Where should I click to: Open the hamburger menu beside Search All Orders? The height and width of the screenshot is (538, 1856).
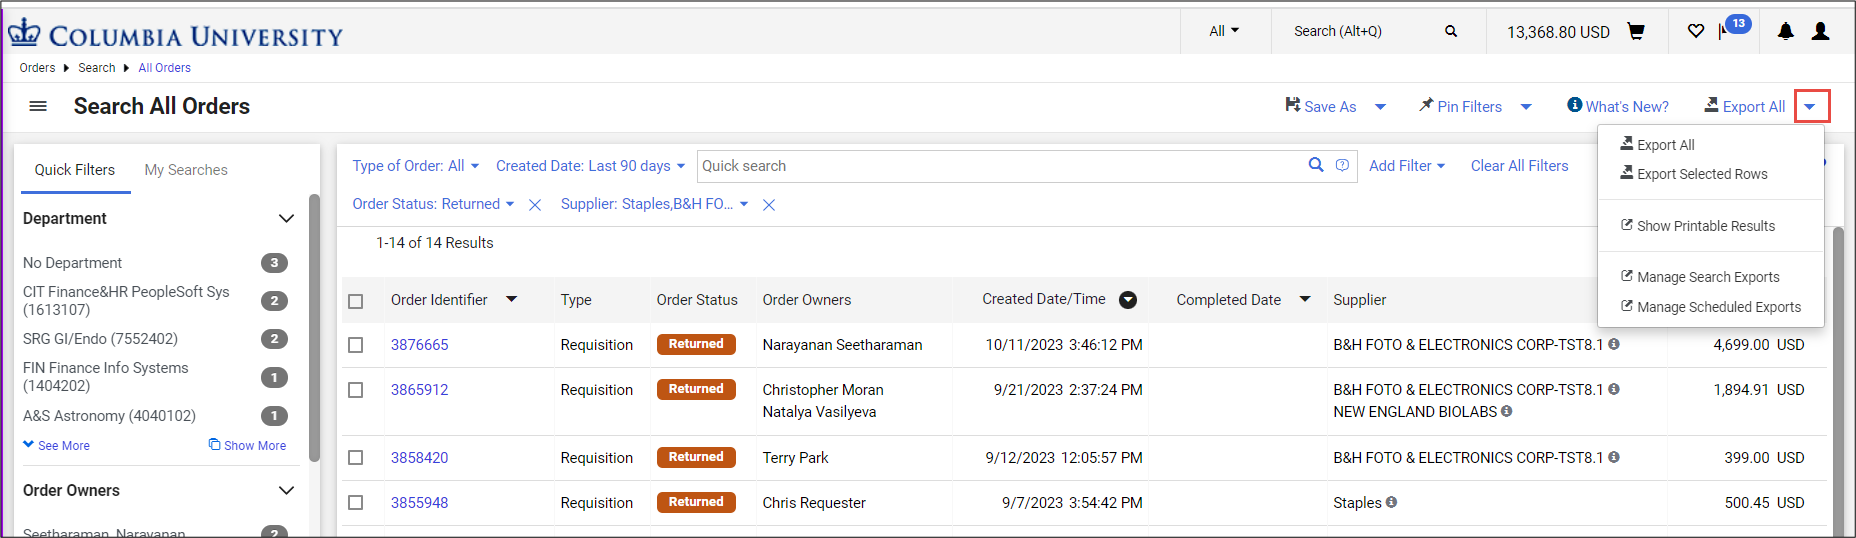point(38,106)
